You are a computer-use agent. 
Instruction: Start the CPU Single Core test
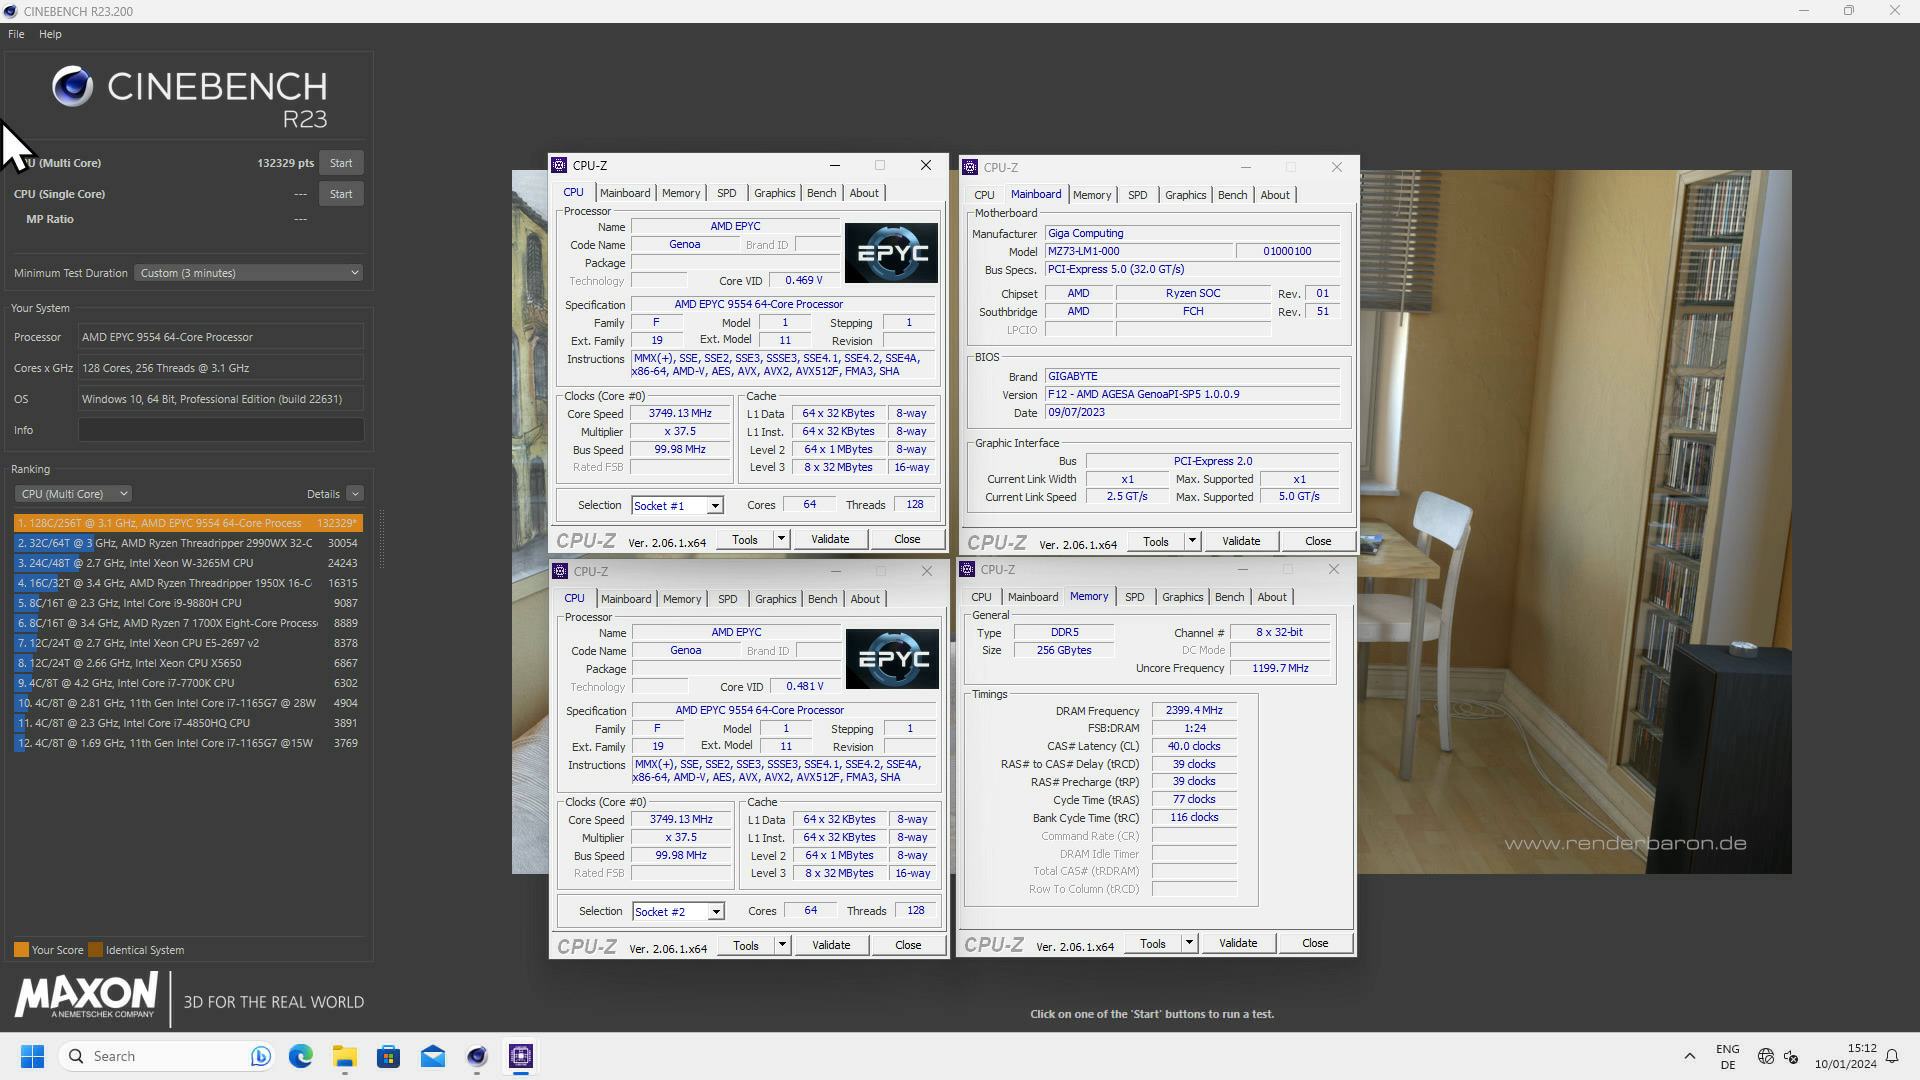341,194
